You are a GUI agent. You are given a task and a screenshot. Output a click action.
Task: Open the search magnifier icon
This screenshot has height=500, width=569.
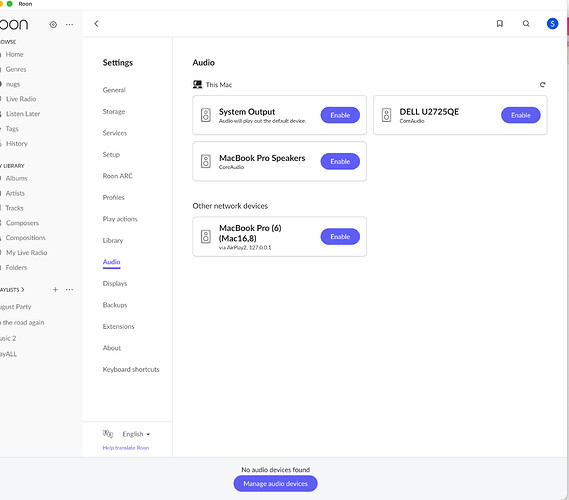pos(526,24)
